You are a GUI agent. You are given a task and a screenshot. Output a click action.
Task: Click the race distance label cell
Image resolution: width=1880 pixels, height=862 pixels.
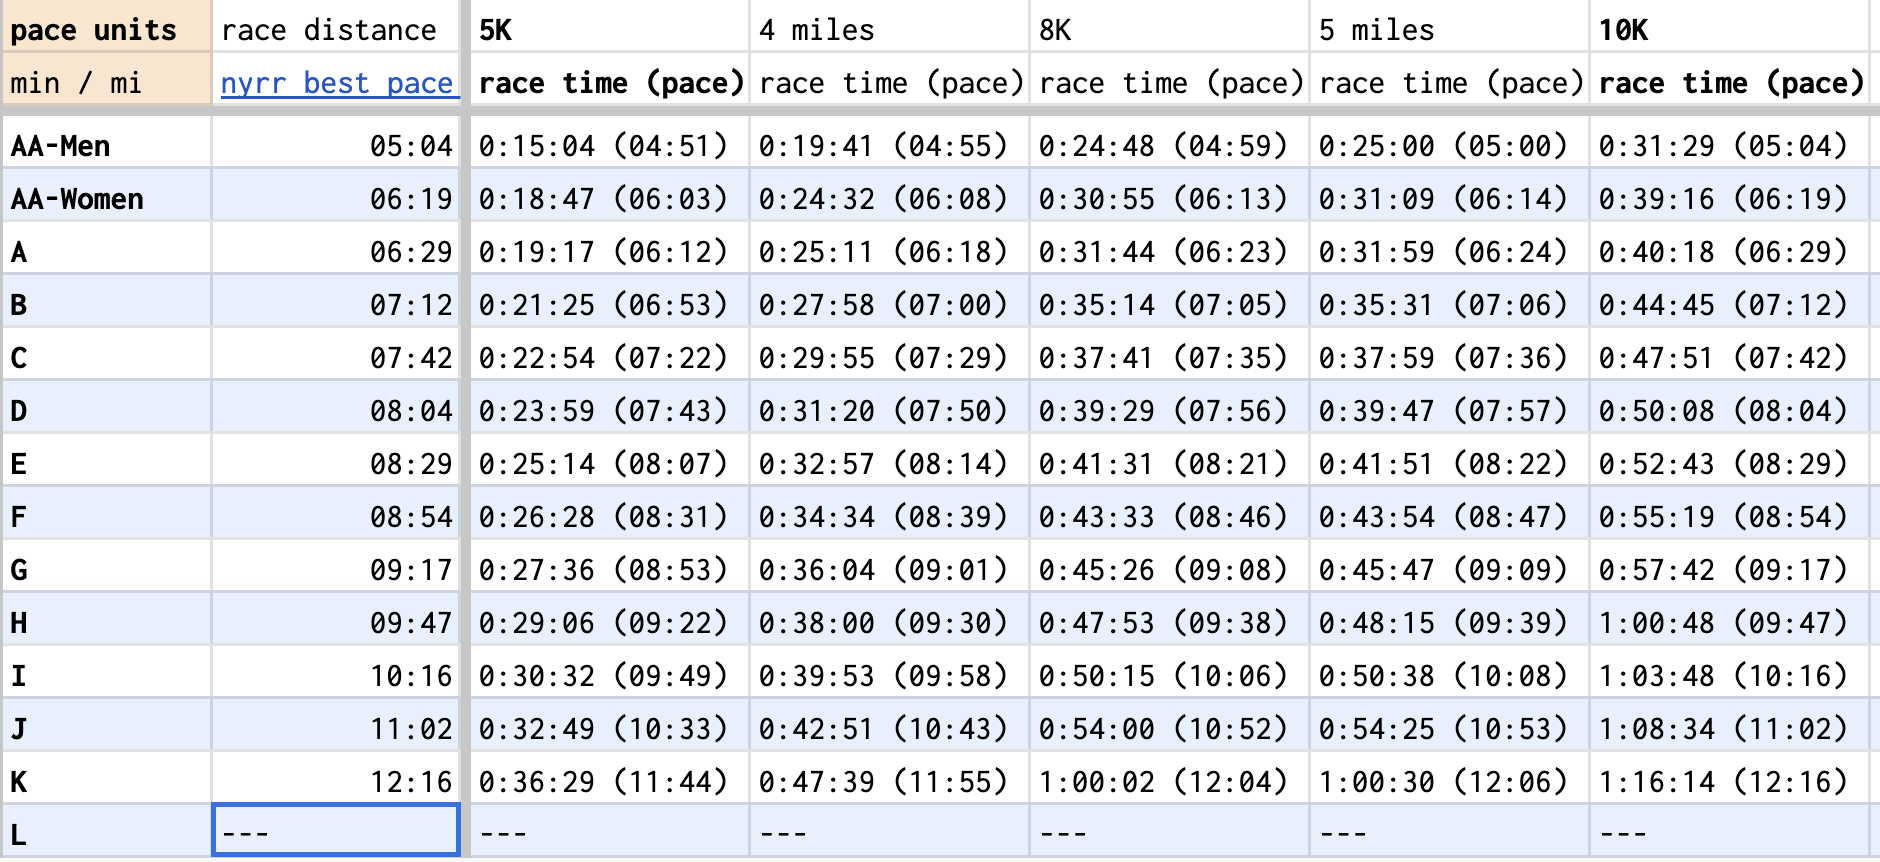click(x=329, y=30)
